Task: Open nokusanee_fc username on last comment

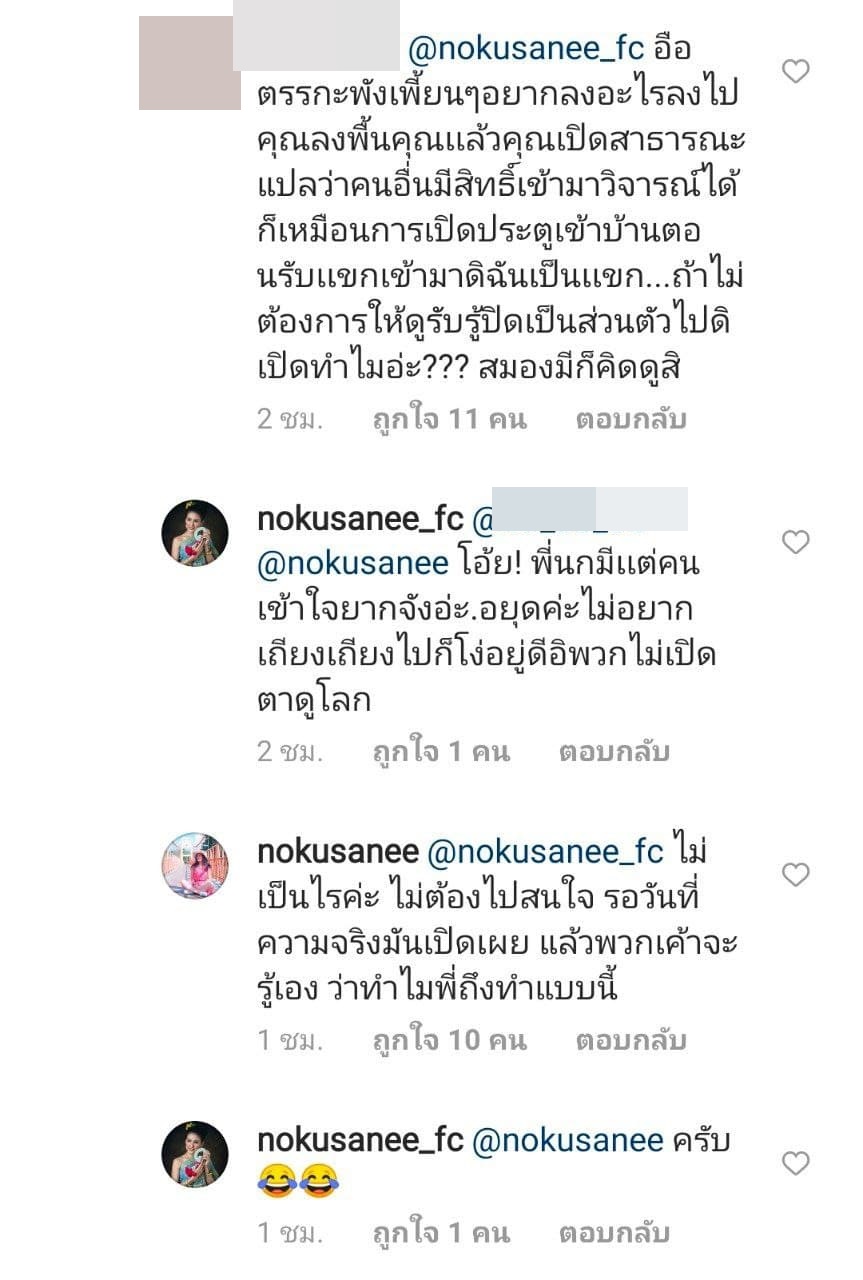Action: click(x=361, y=1140)
